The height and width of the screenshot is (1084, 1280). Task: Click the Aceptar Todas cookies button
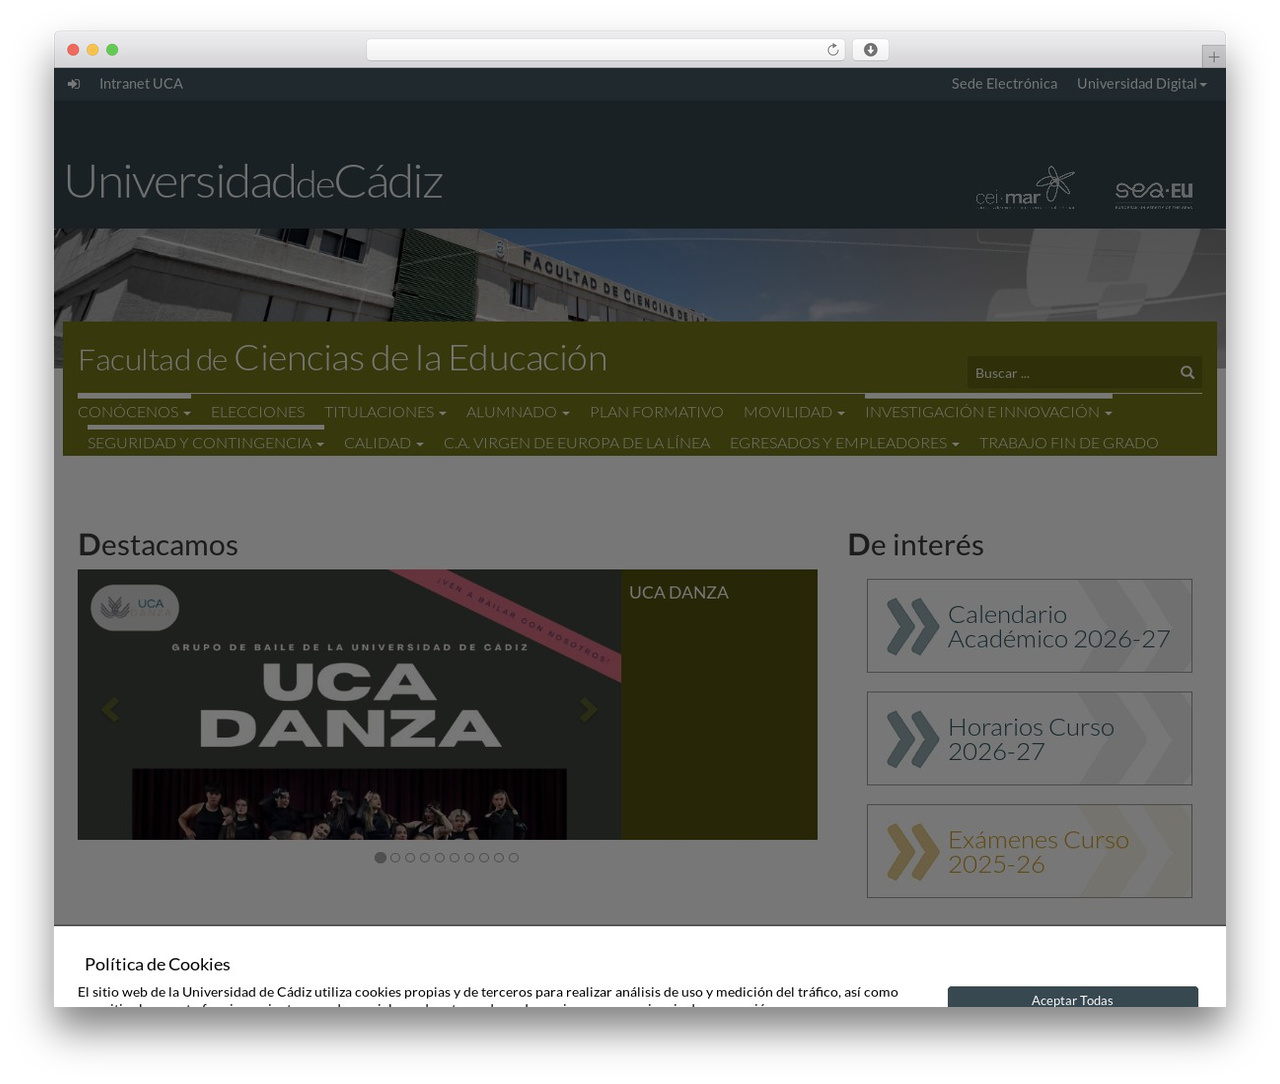coord(1073,998)
